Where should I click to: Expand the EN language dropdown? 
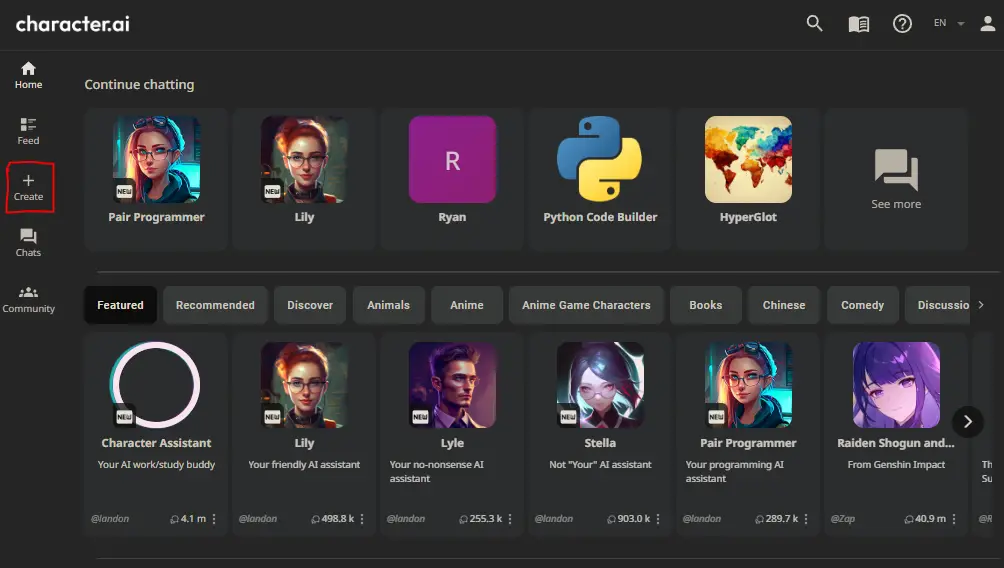(948, 24)
